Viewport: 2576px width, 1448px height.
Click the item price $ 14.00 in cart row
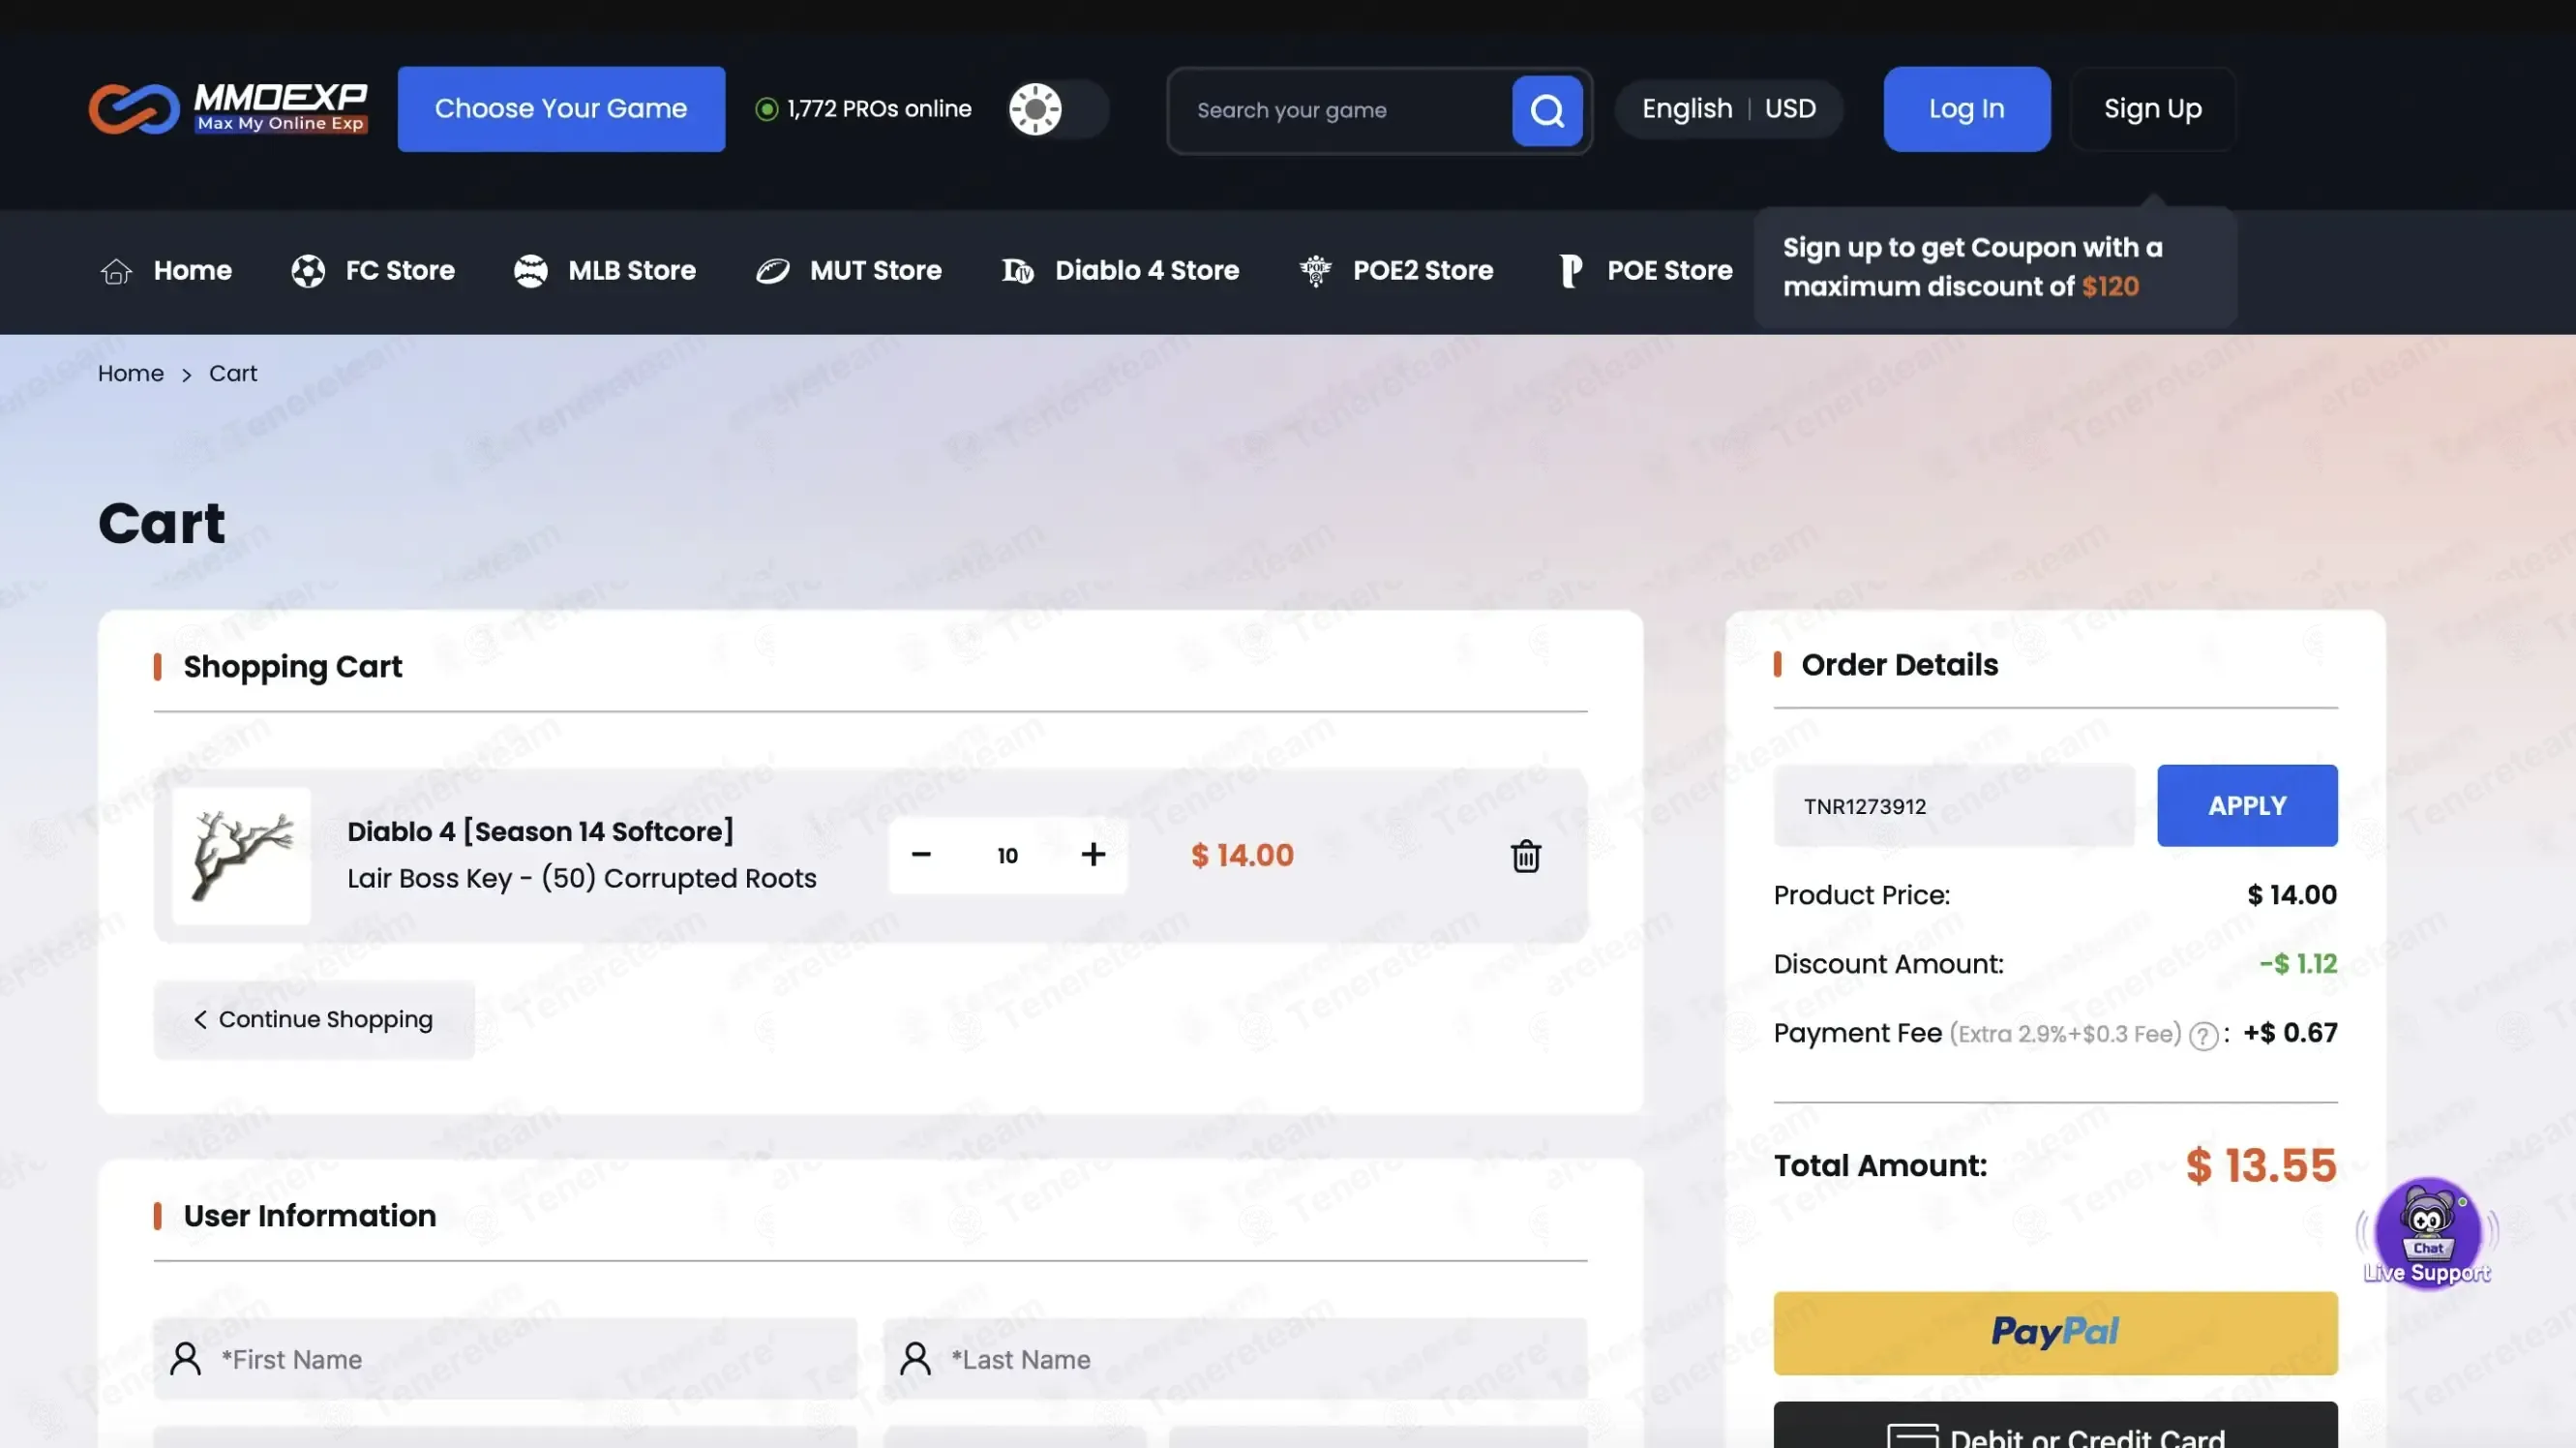pyautogui.click(x=1242, y=855)
